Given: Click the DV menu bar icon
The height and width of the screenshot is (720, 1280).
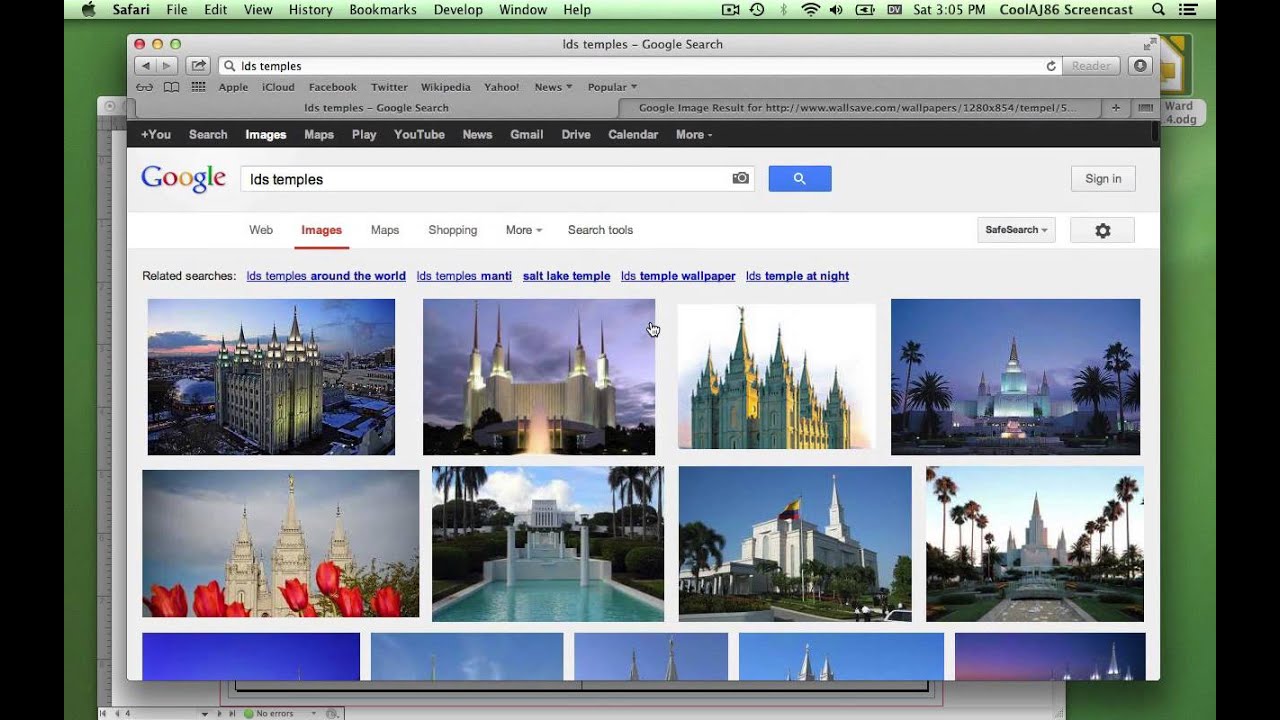Looking at the screenshot, I should pyautogui.click(x=893, y=9).
